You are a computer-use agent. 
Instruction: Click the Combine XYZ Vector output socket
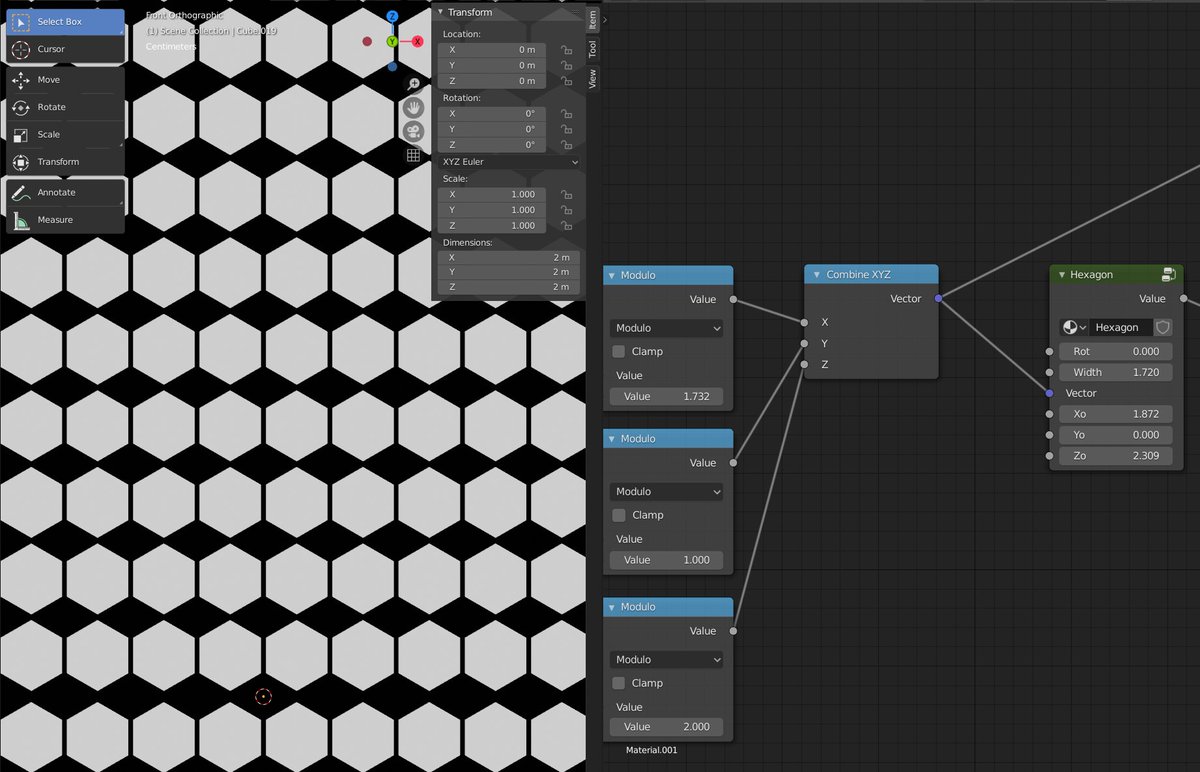coord(937,298)
